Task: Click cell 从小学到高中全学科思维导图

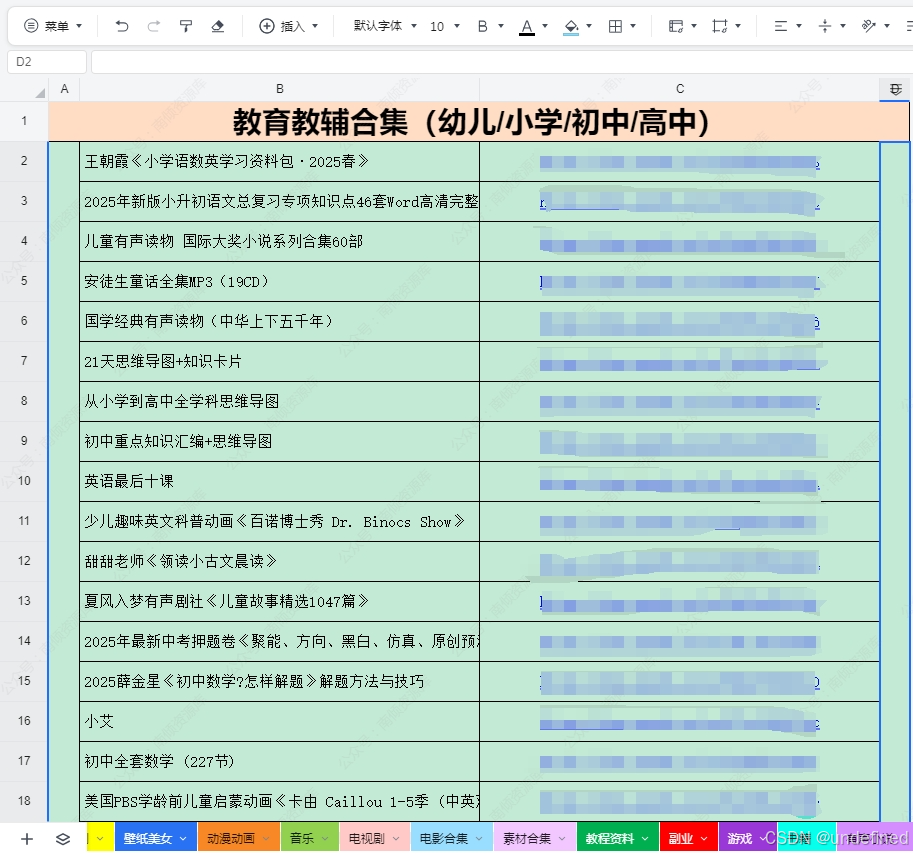Action: click(279, 402)
